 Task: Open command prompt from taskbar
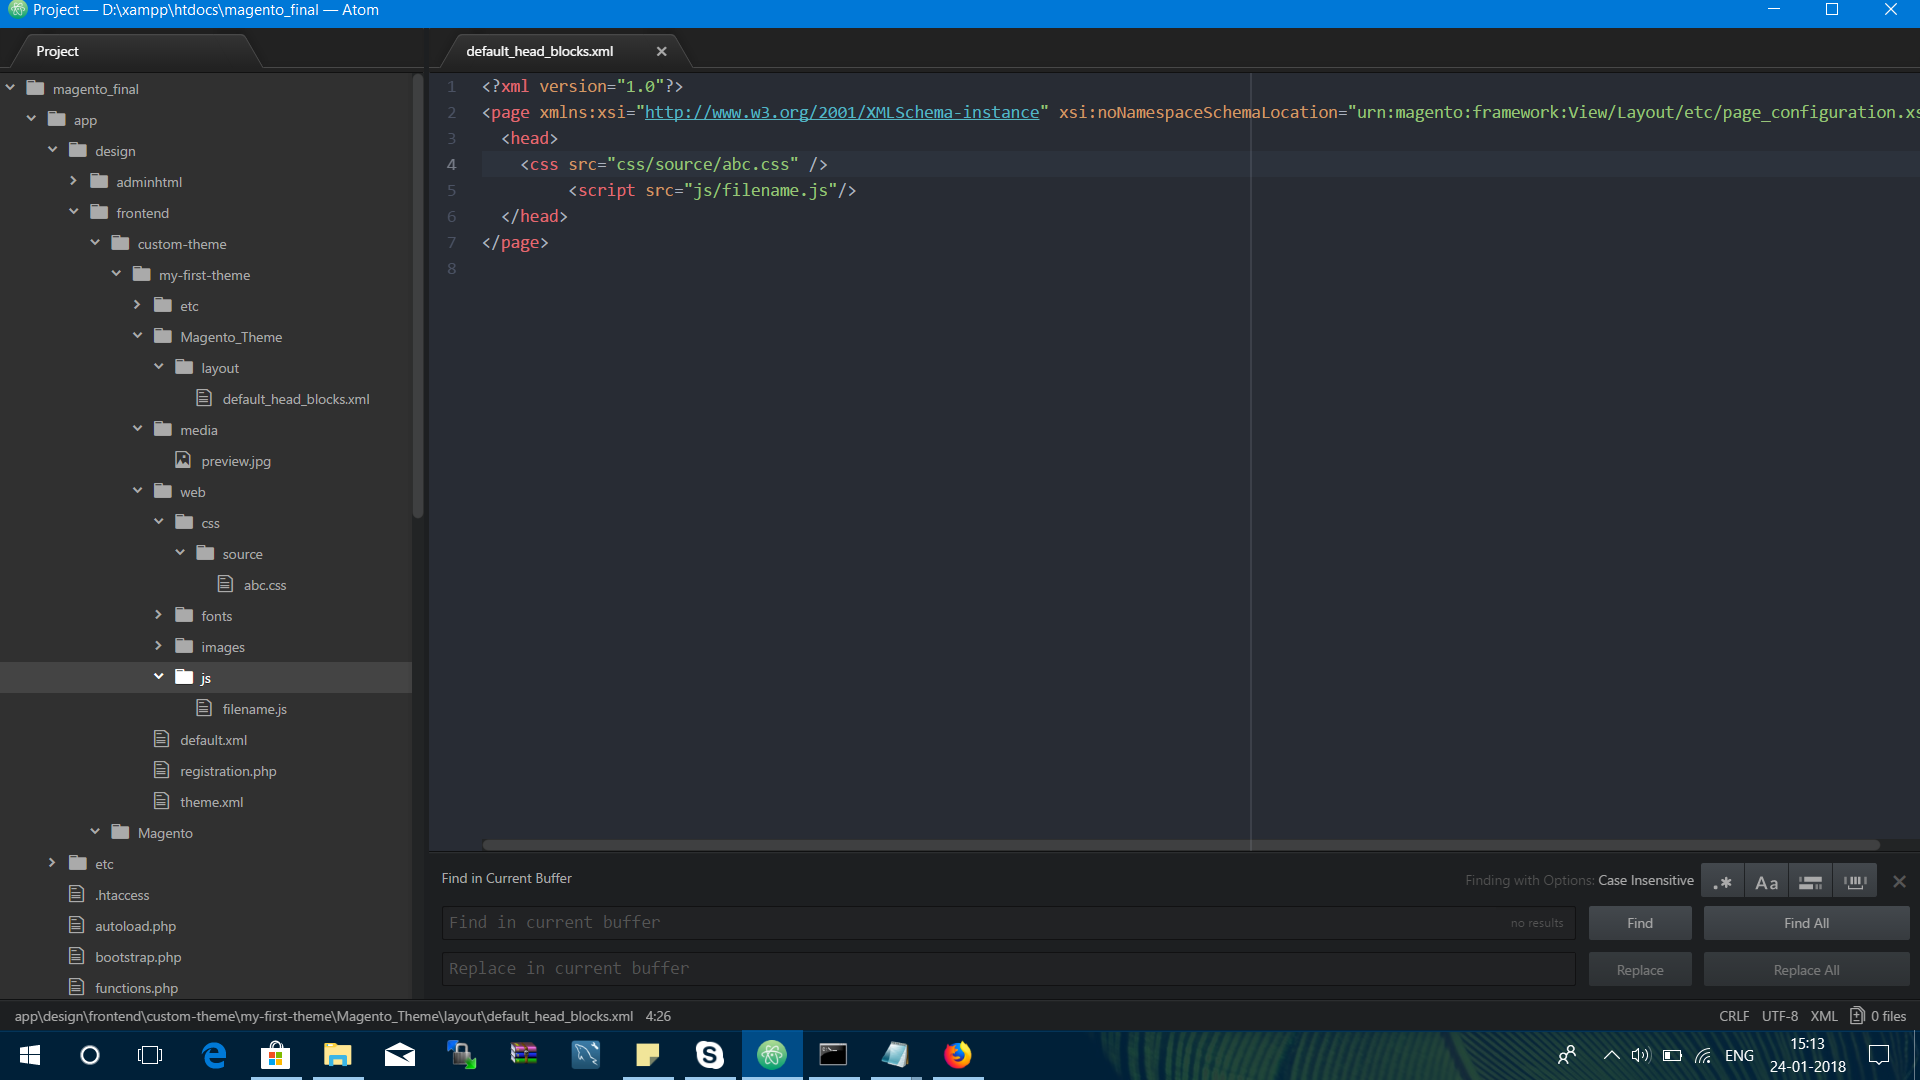pyautogui.click(x=834, y=1055)
